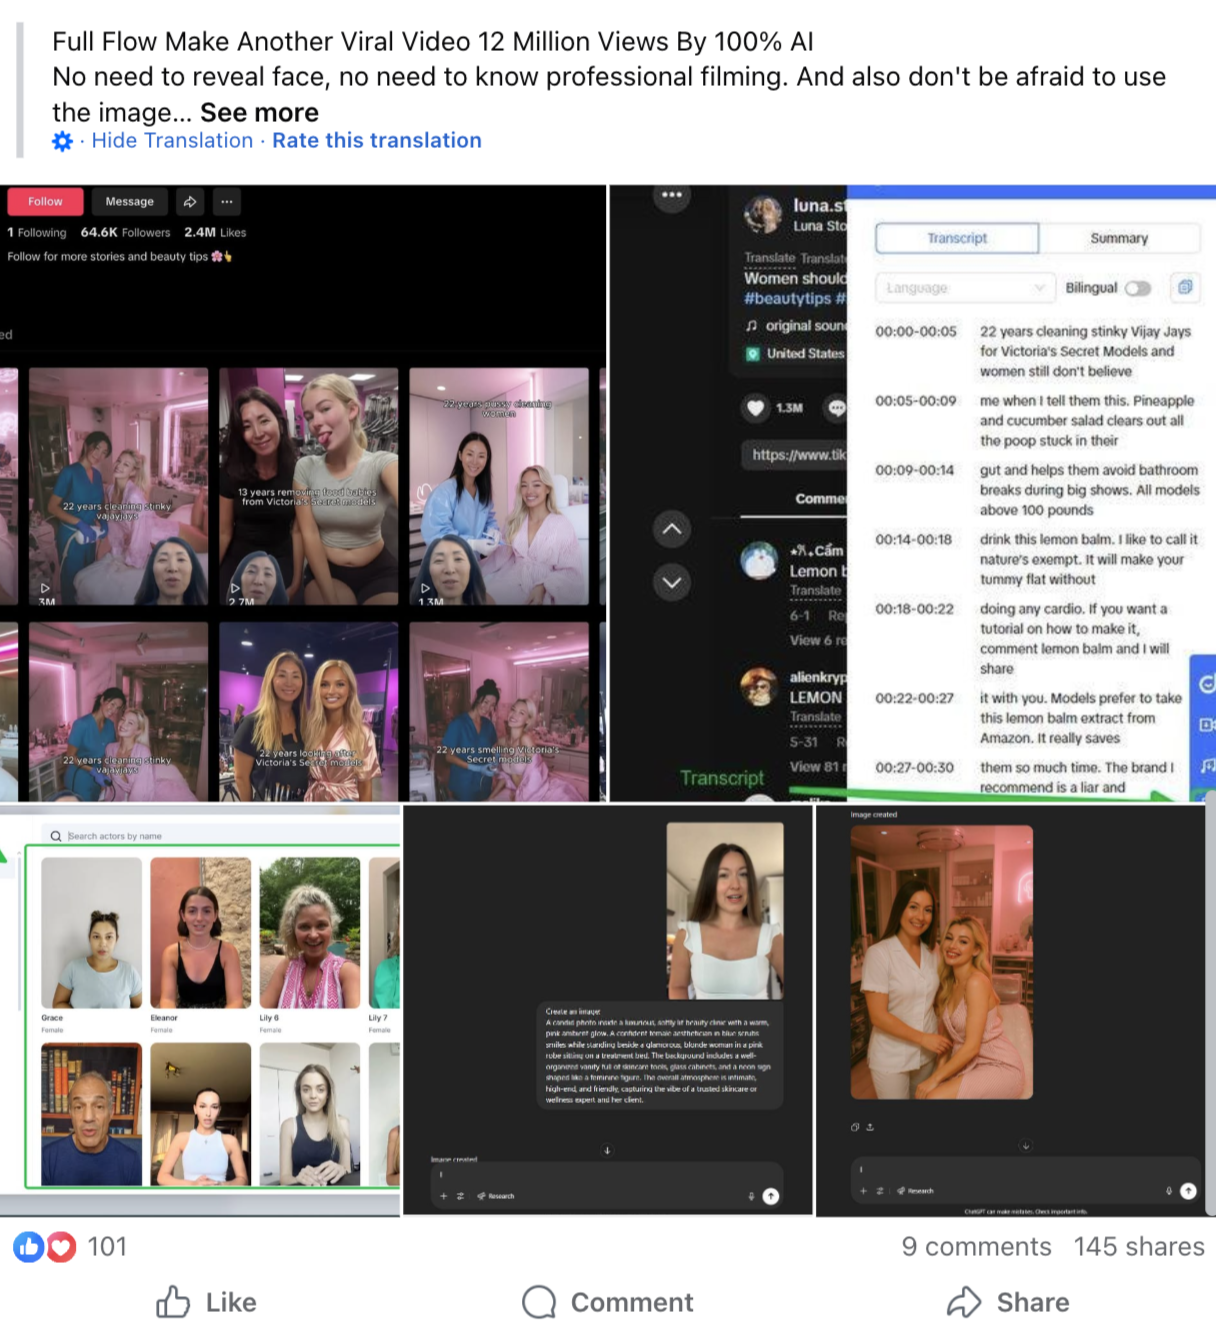Viewport: 1216px width, 1330px height.
Task: Expand post text with See more
Action: pos(259,112)
